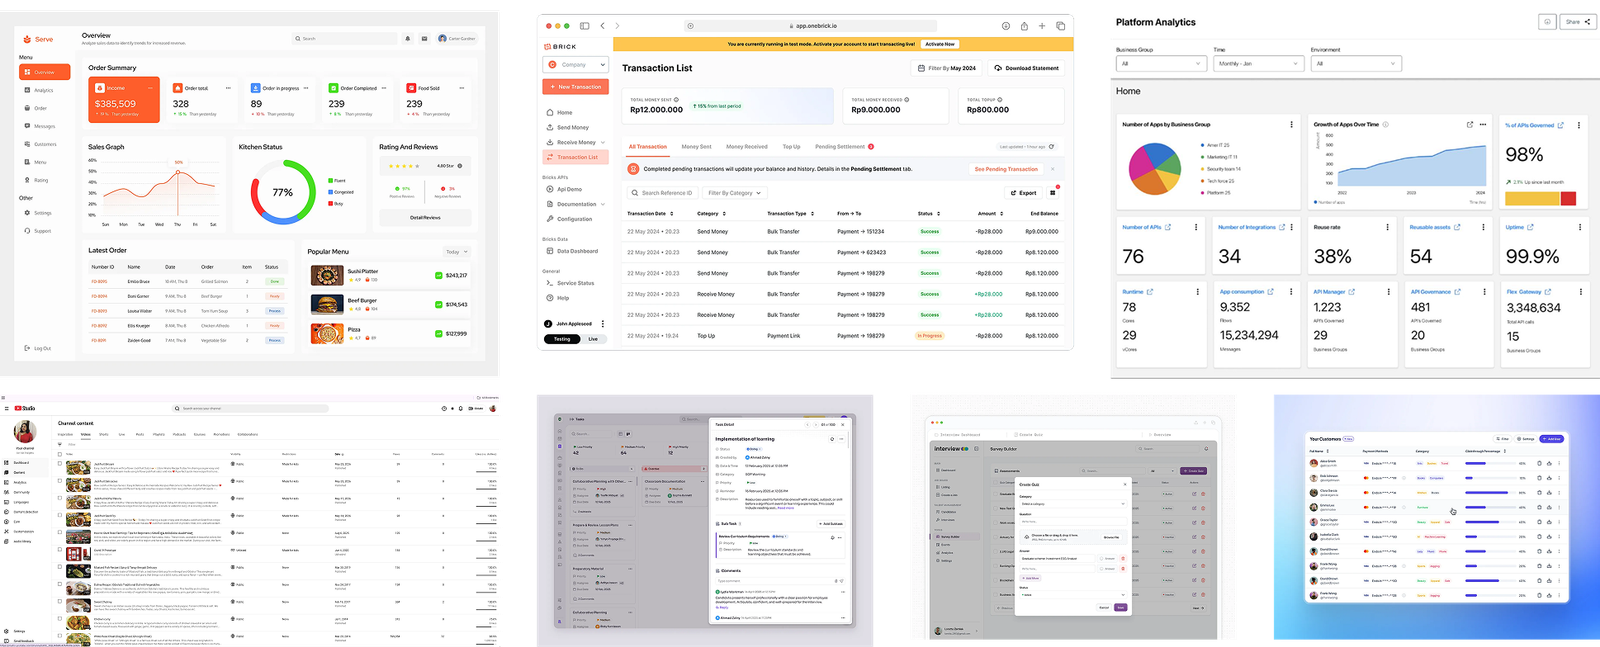The image size is (1600, 647).
Task: Open Help in the Brick sidebar
Action: tap(558, 298)
